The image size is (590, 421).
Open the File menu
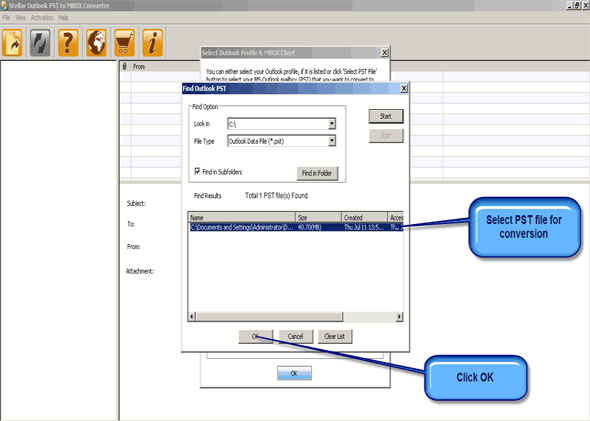[x=6, y=18]
